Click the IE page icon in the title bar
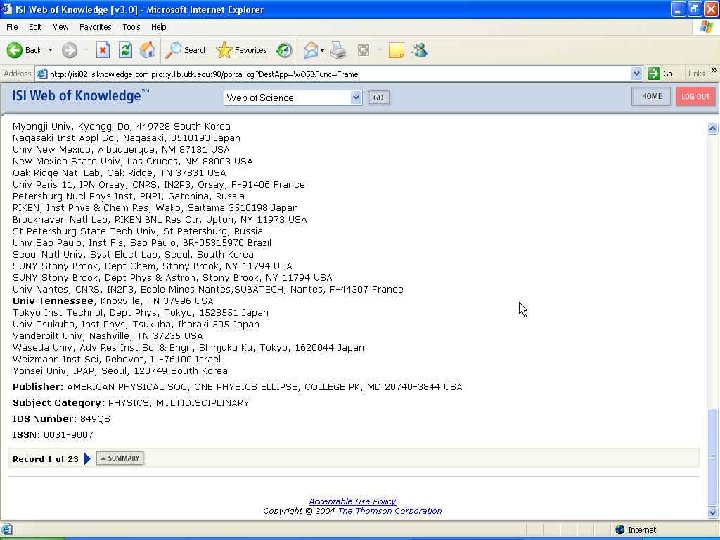720x540 pixels. pos(6,9)
